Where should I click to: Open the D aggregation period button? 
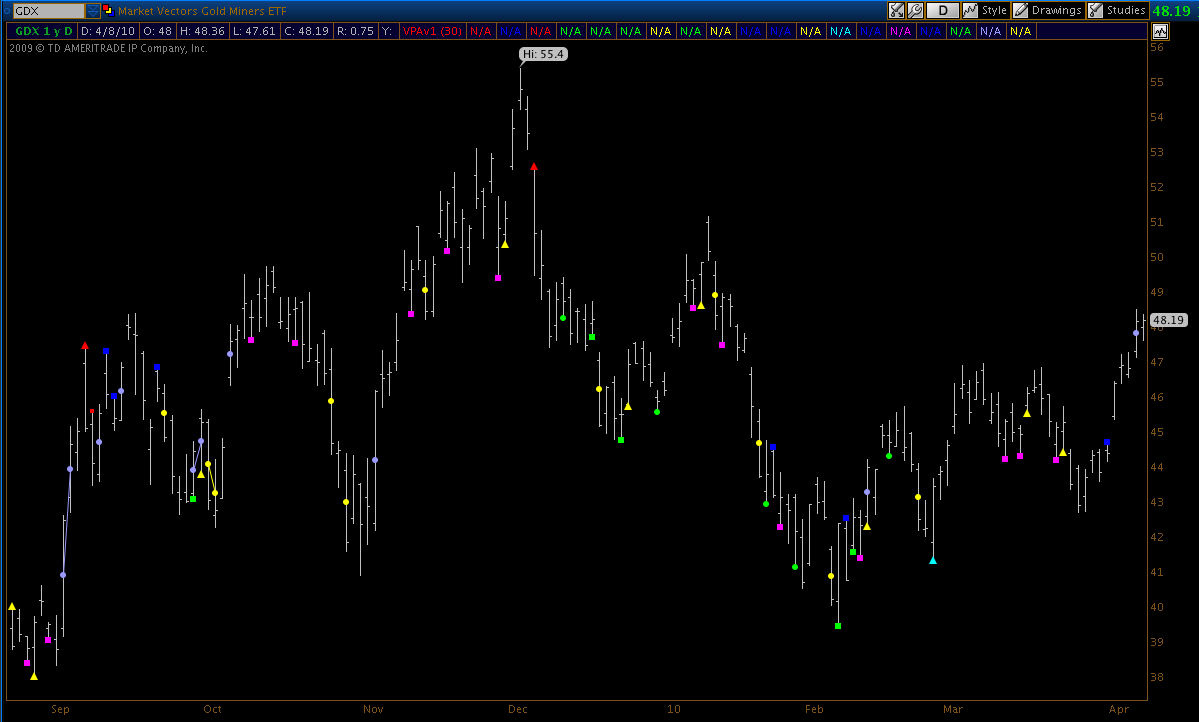(943, 10)
